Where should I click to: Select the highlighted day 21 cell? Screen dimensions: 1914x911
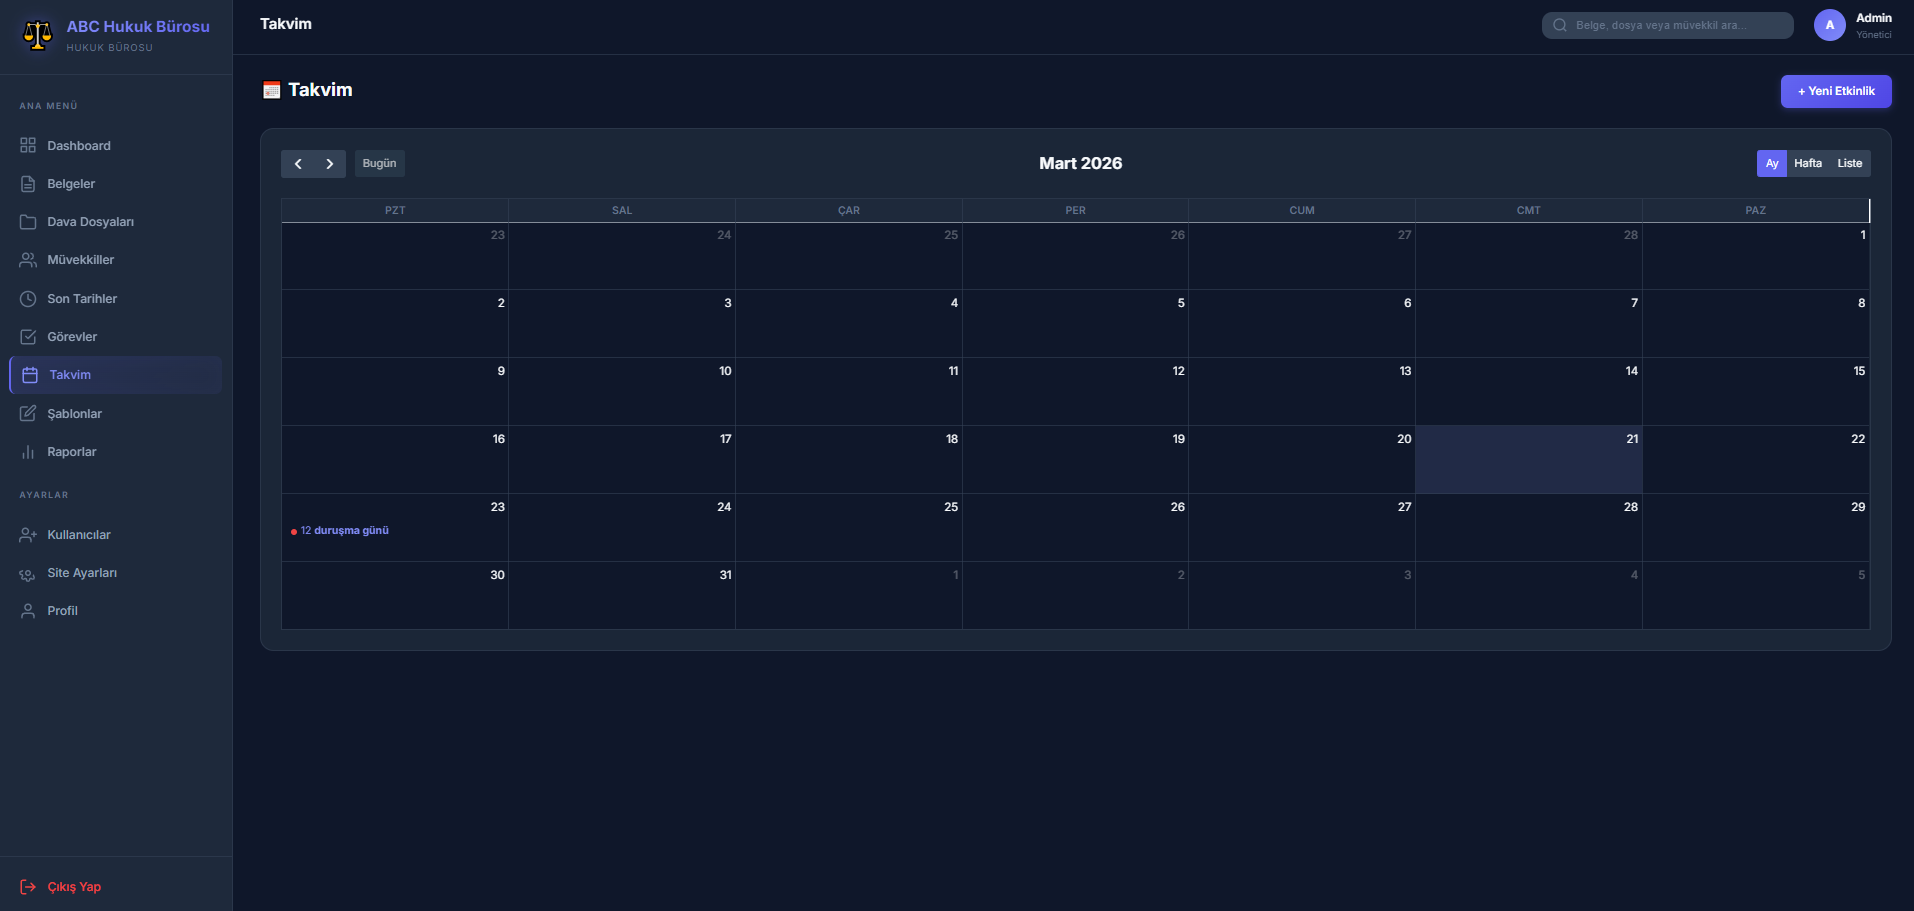pyautogui.click(x=1529, y=460)
